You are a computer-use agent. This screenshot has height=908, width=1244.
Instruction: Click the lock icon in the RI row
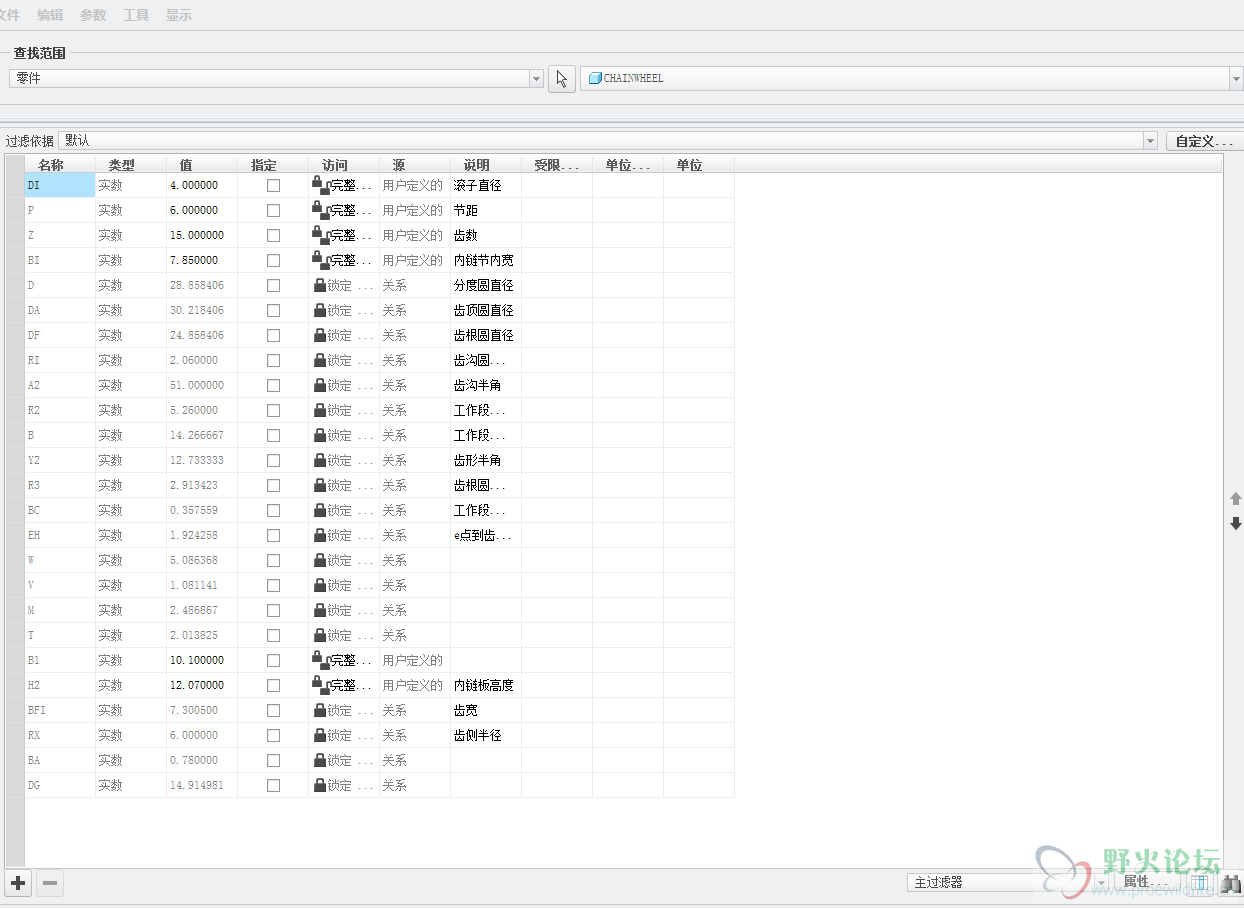[320, 360]
